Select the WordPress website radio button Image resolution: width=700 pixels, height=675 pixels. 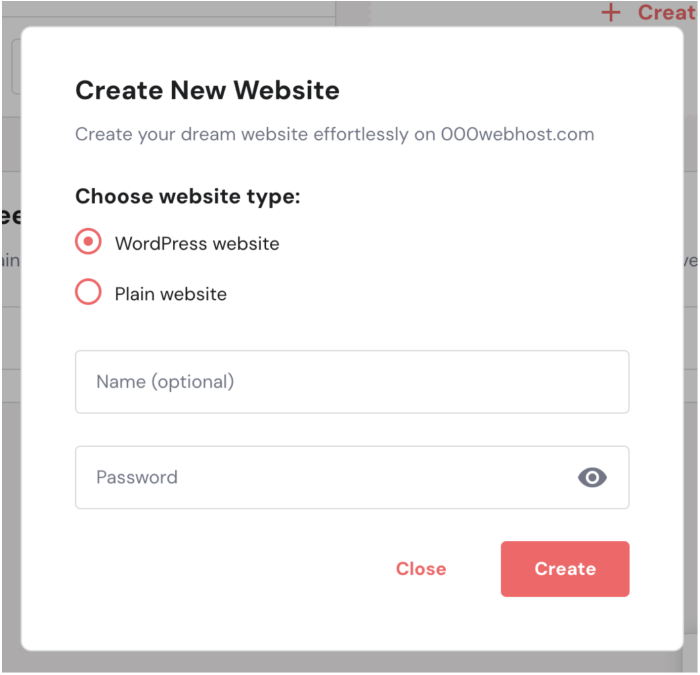coord(88,242)
